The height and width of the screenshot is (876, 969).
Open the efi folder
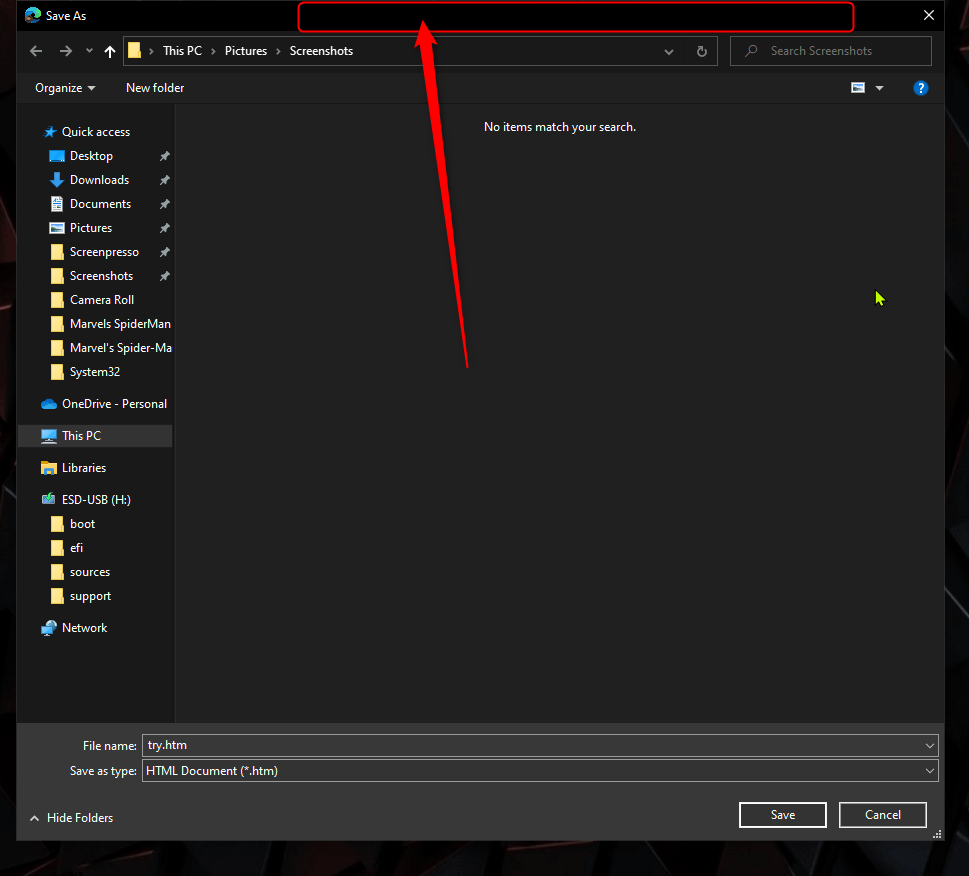(x=76, y=548)
